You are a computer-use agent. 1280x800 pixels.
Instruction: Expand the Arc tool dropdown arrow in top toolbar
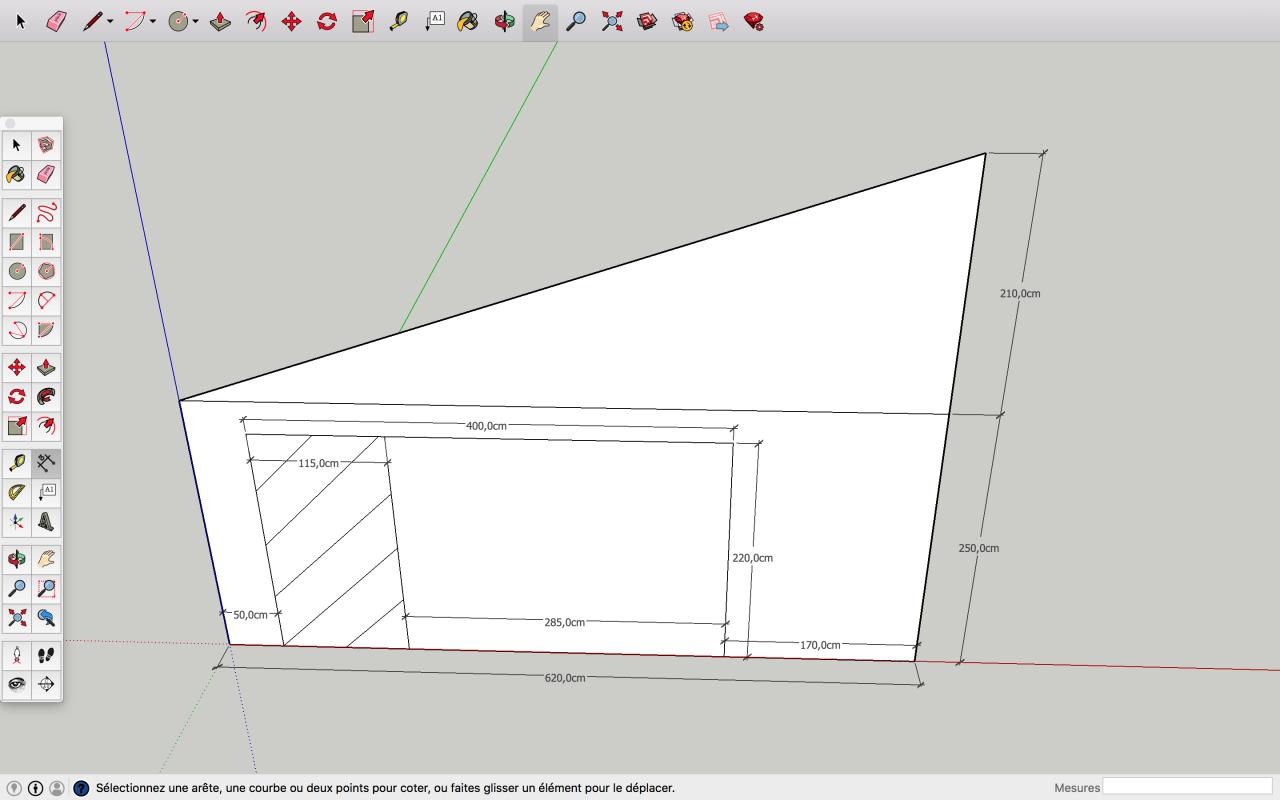point(153,21)
